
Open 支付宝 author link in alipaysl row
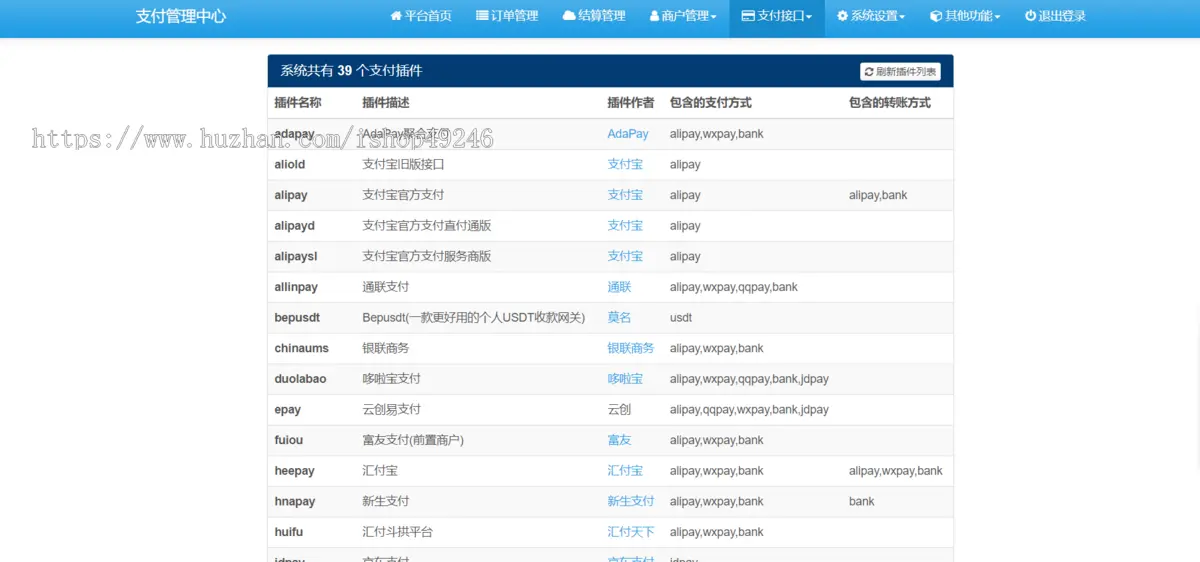tap(625, 256)
